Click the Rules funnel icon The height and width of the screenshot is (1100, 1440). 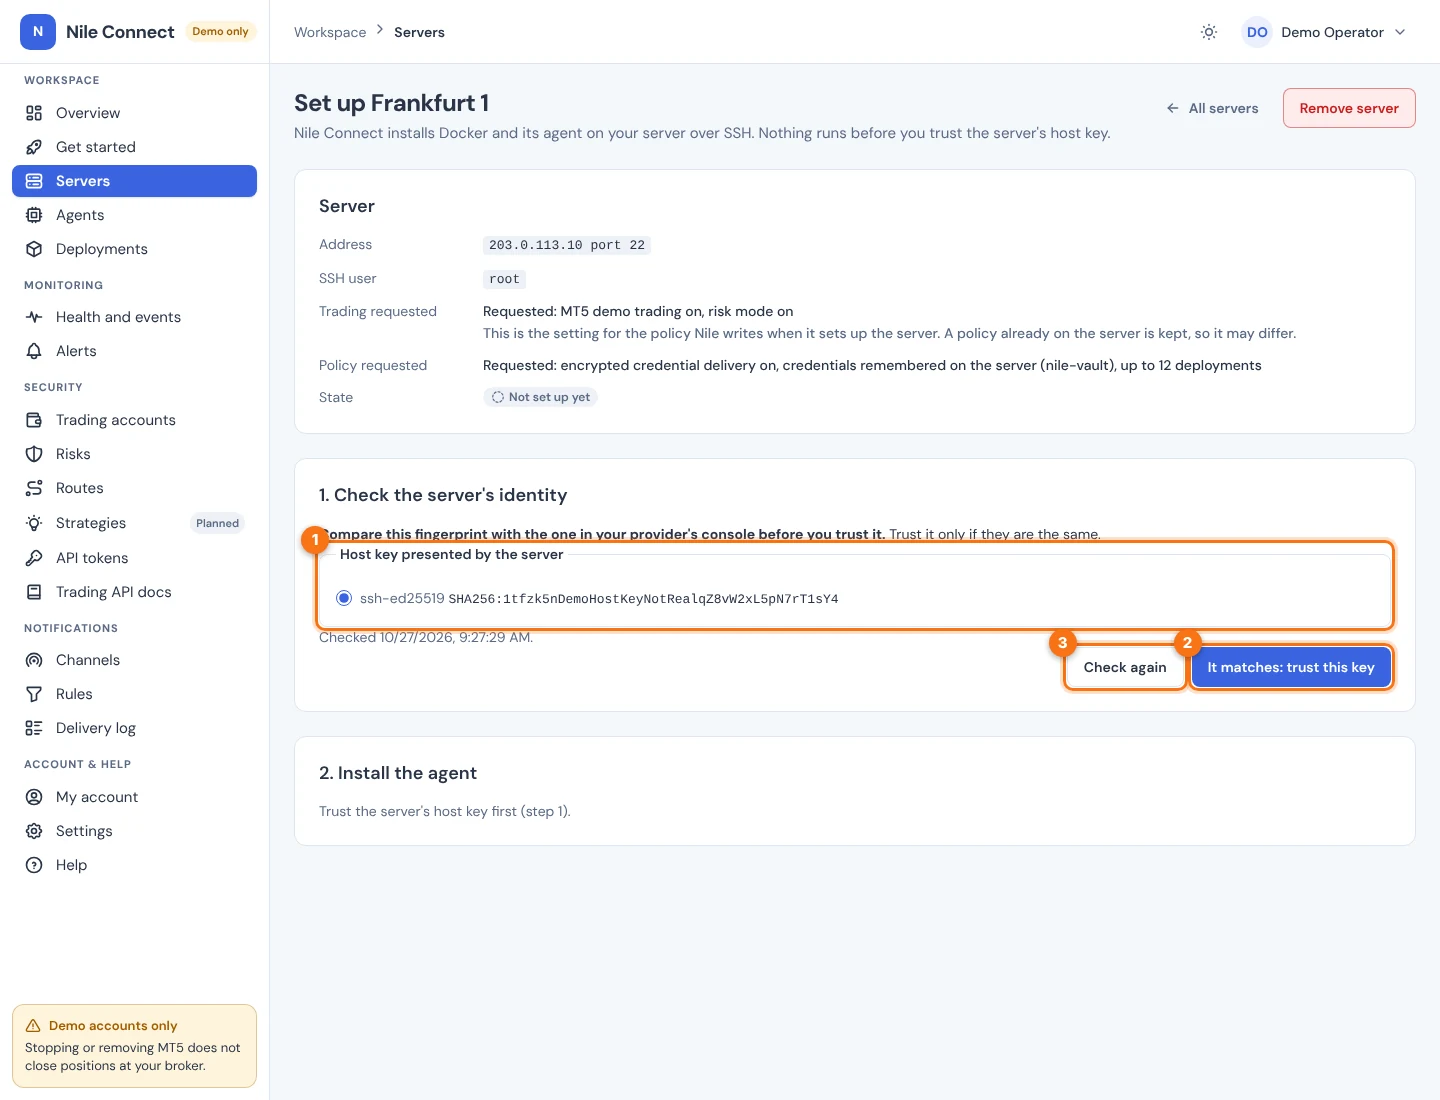tap(34, 694)
